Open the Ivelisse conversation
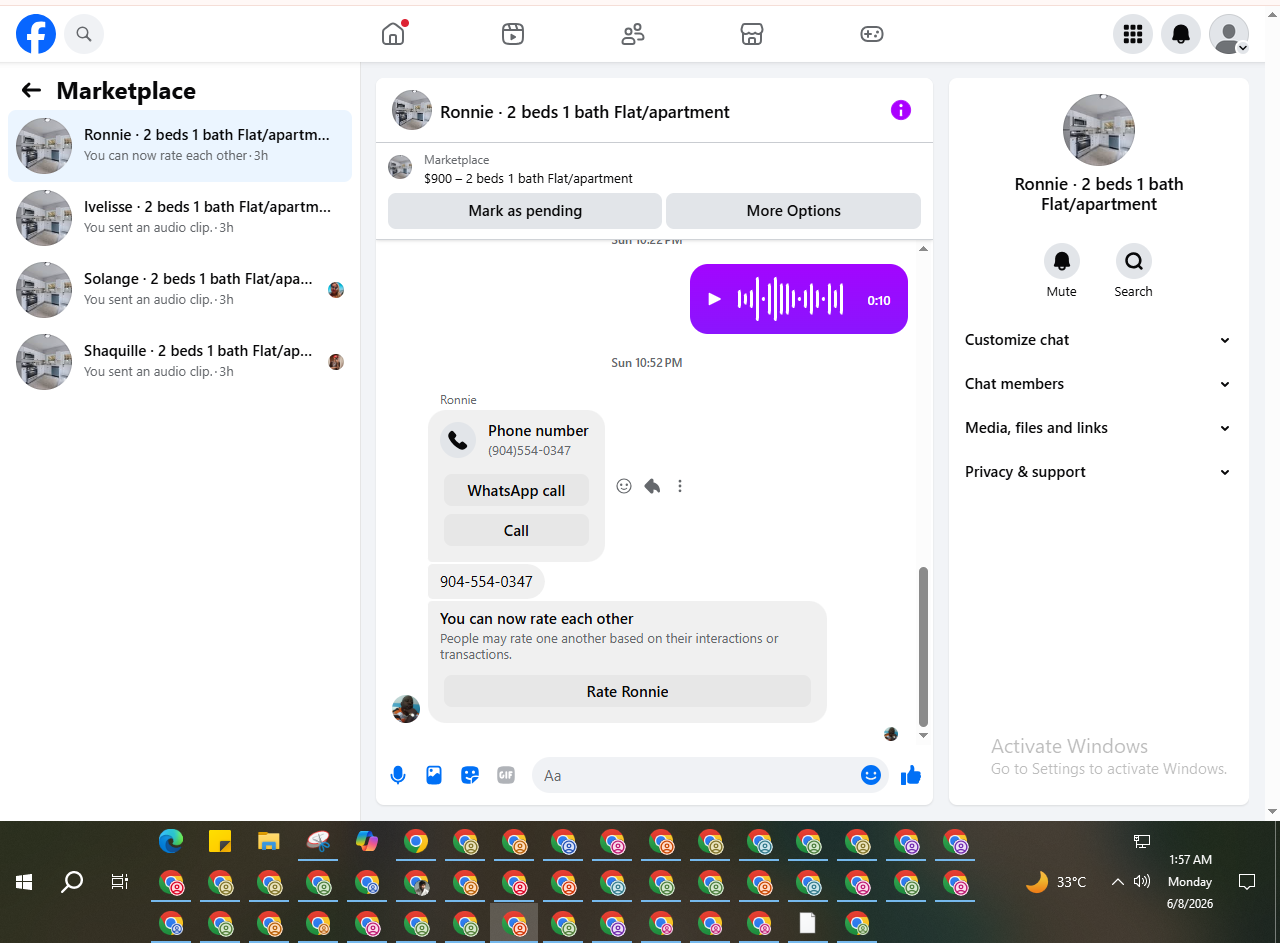This screenshot has width=1280, height=943. pos(180,218)
